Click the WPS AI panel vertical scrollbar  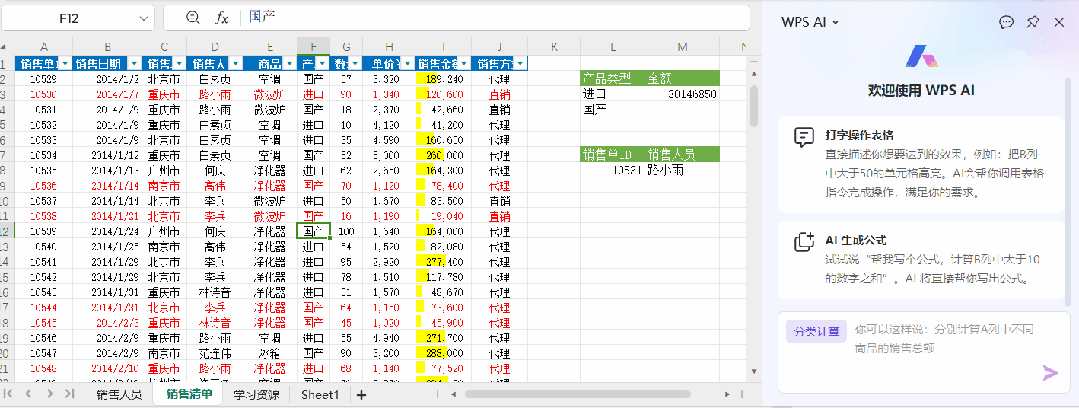click(x=1068, y=193)
